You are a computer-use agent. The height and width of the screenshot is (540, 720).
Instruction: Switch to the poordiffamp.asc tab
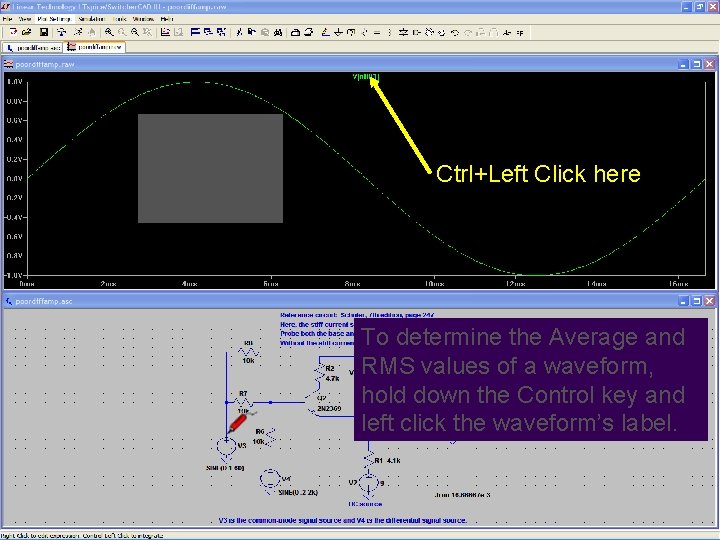(x=33, y=47)
